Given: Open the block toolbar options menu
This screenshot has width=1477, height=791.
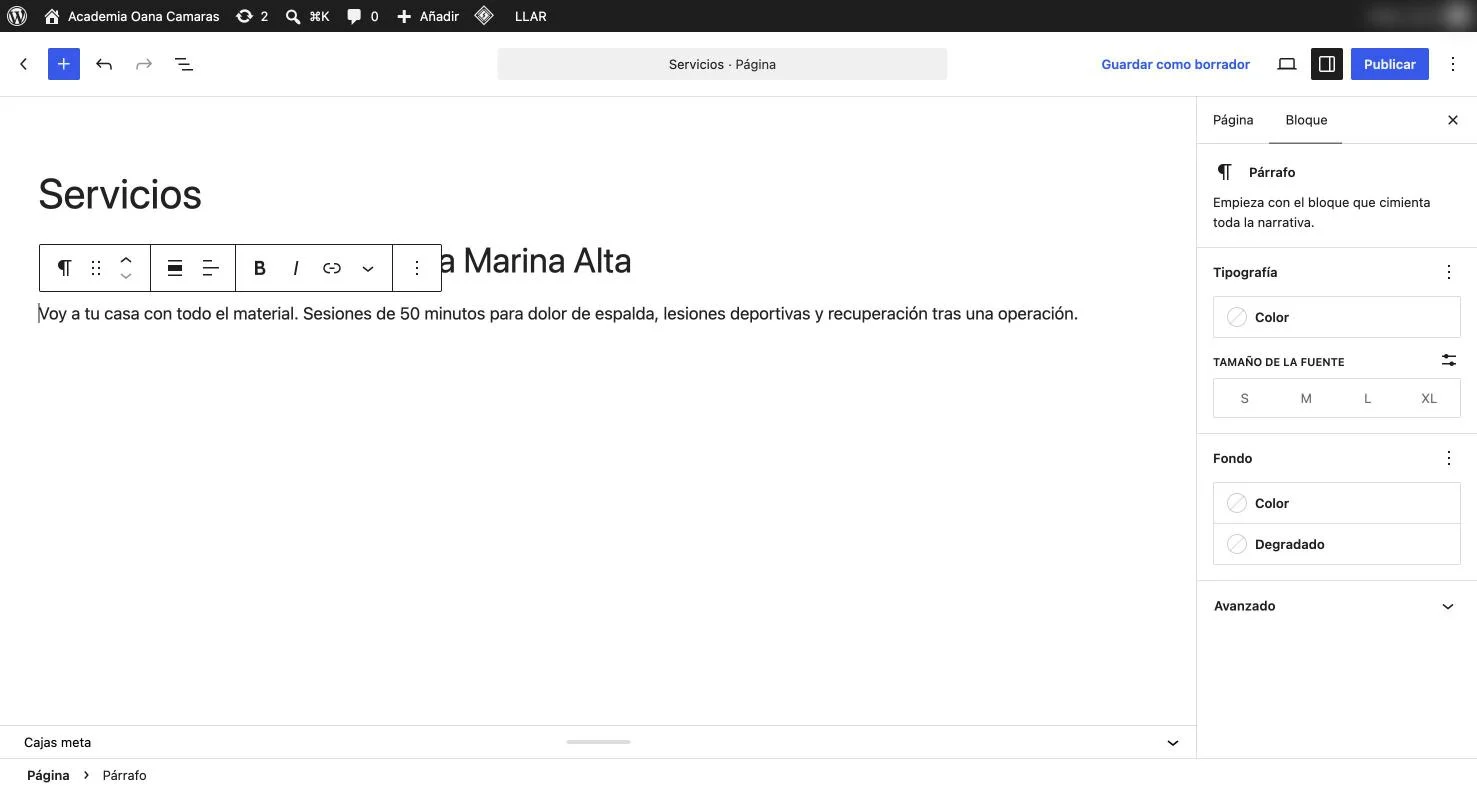Looking at the screenshot, I should point(417,268).
